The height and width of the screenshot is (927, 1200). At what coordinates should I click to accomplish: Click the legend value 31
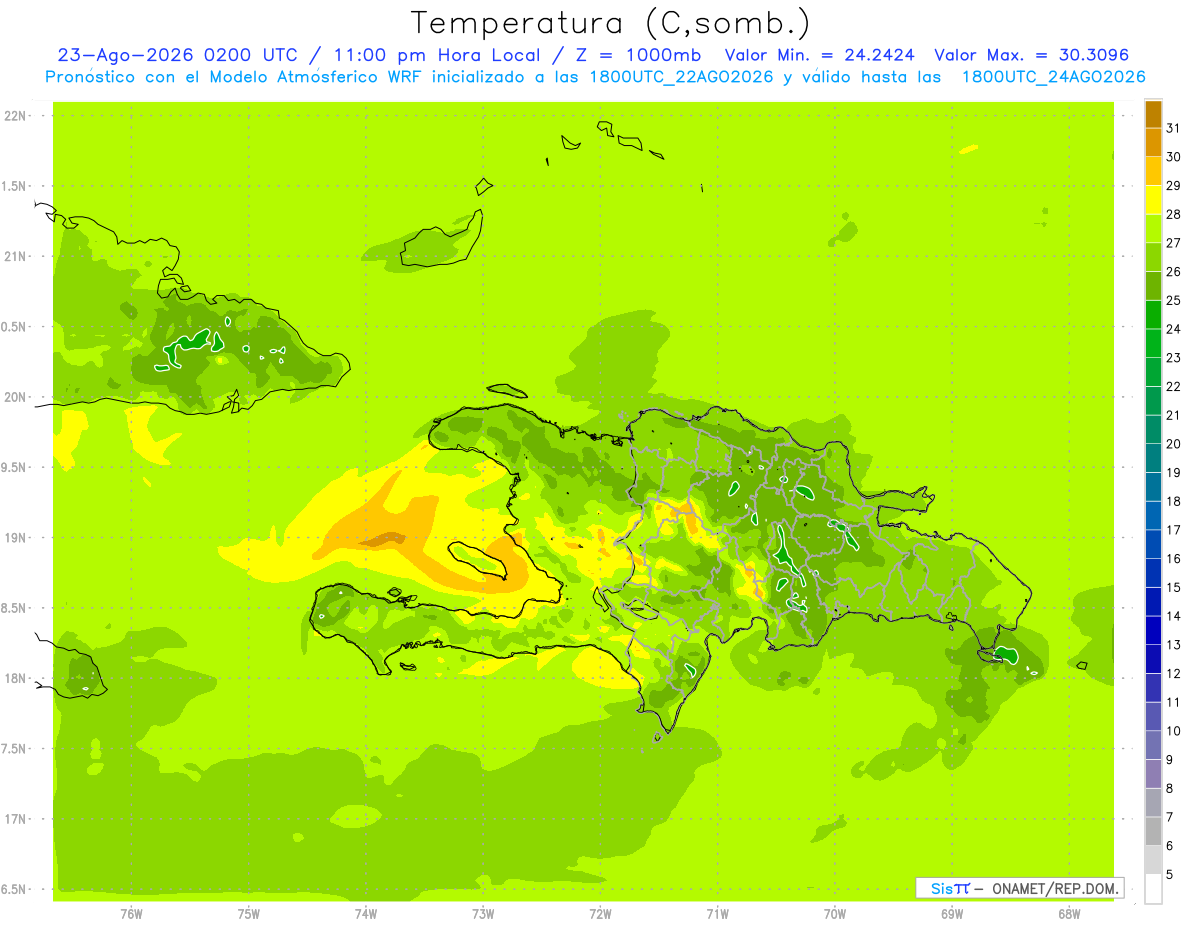pos(1174,128)
